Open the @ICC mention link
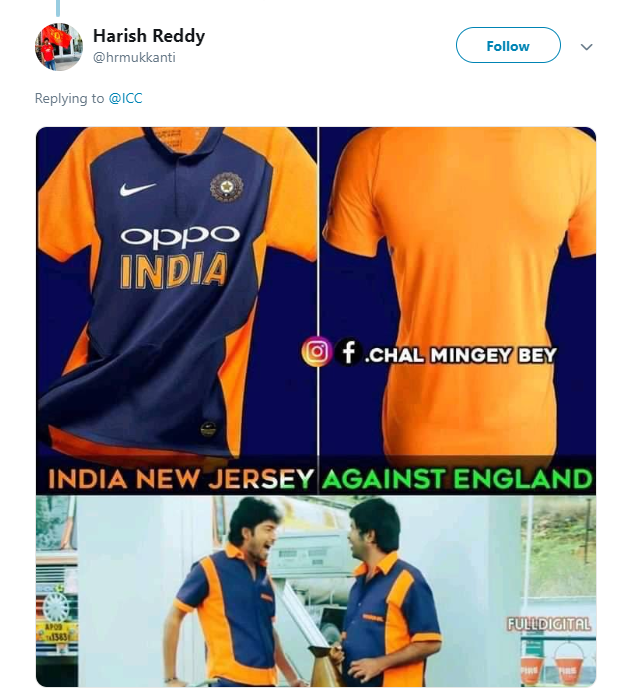This screenshot has height=698, width=629. tap(125, 98)
